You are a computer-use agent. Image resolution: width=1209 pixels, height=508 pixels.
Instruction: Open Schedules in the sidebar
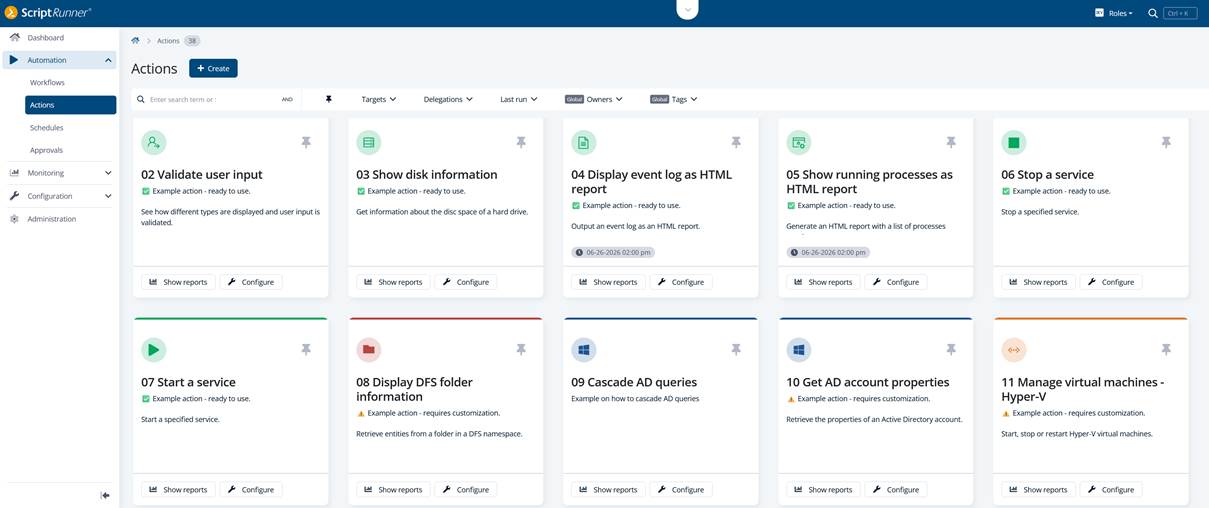point(47,128)
